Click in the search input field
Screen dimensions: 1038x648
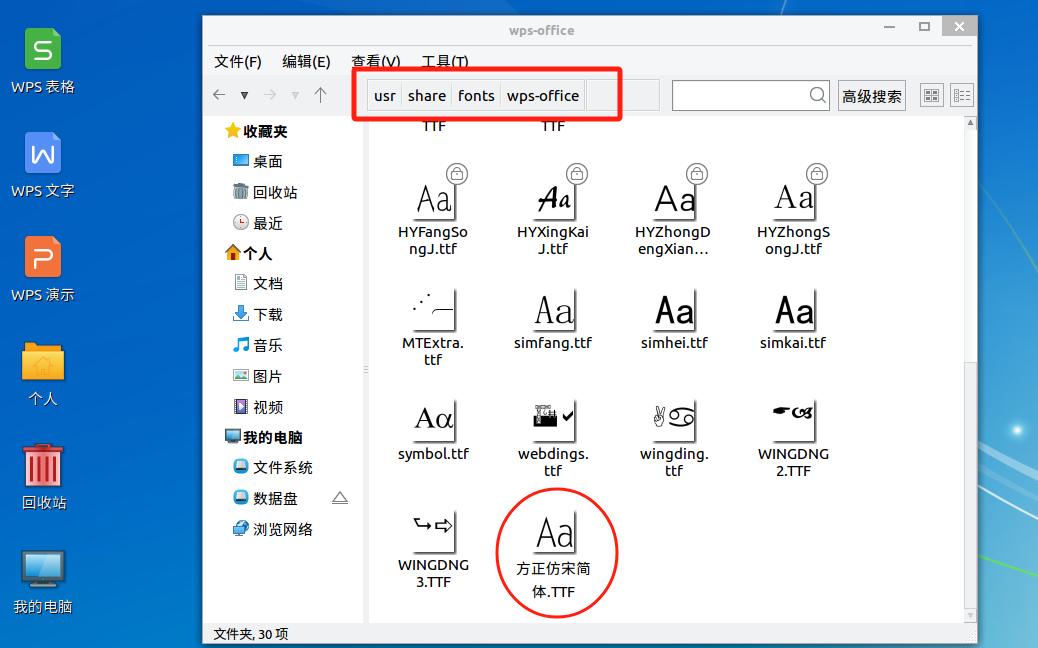click(740, 96)
